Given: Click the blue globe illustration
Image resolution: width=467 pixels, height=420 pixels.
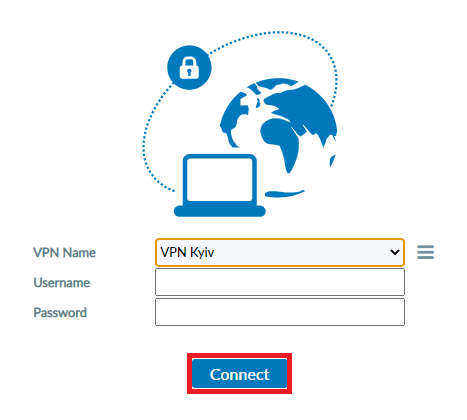Looking at the screenshot, I should click(279, 138).
